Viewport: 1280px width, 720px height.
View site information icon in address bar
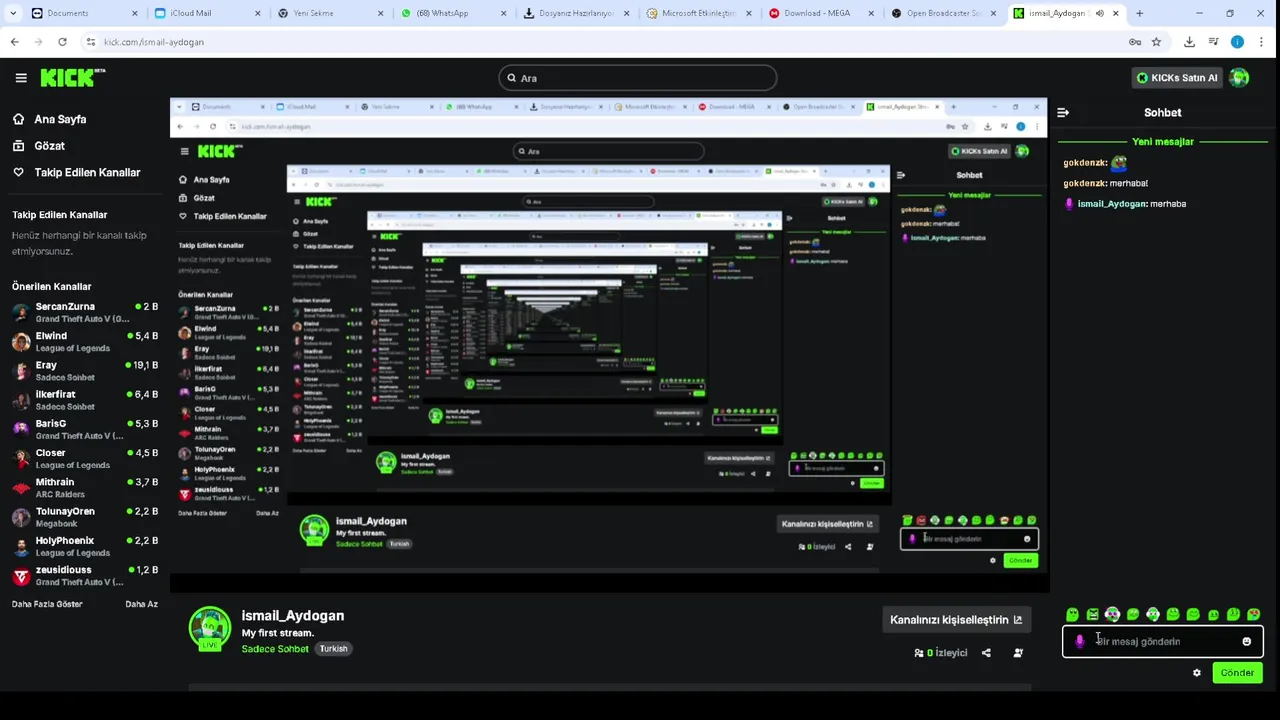[90, 42]
